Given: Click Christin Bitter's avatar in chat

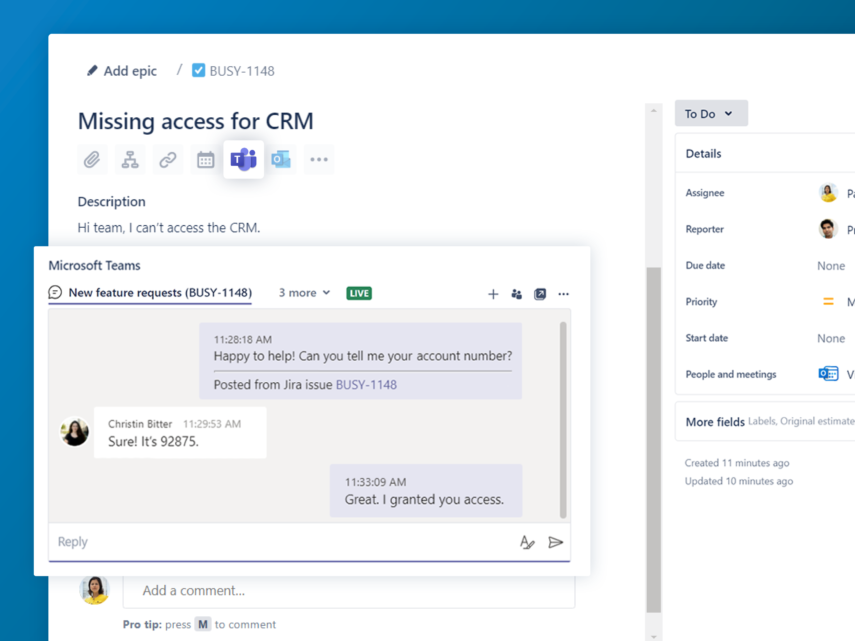Looking at the screenshot, I should (74, 432).
